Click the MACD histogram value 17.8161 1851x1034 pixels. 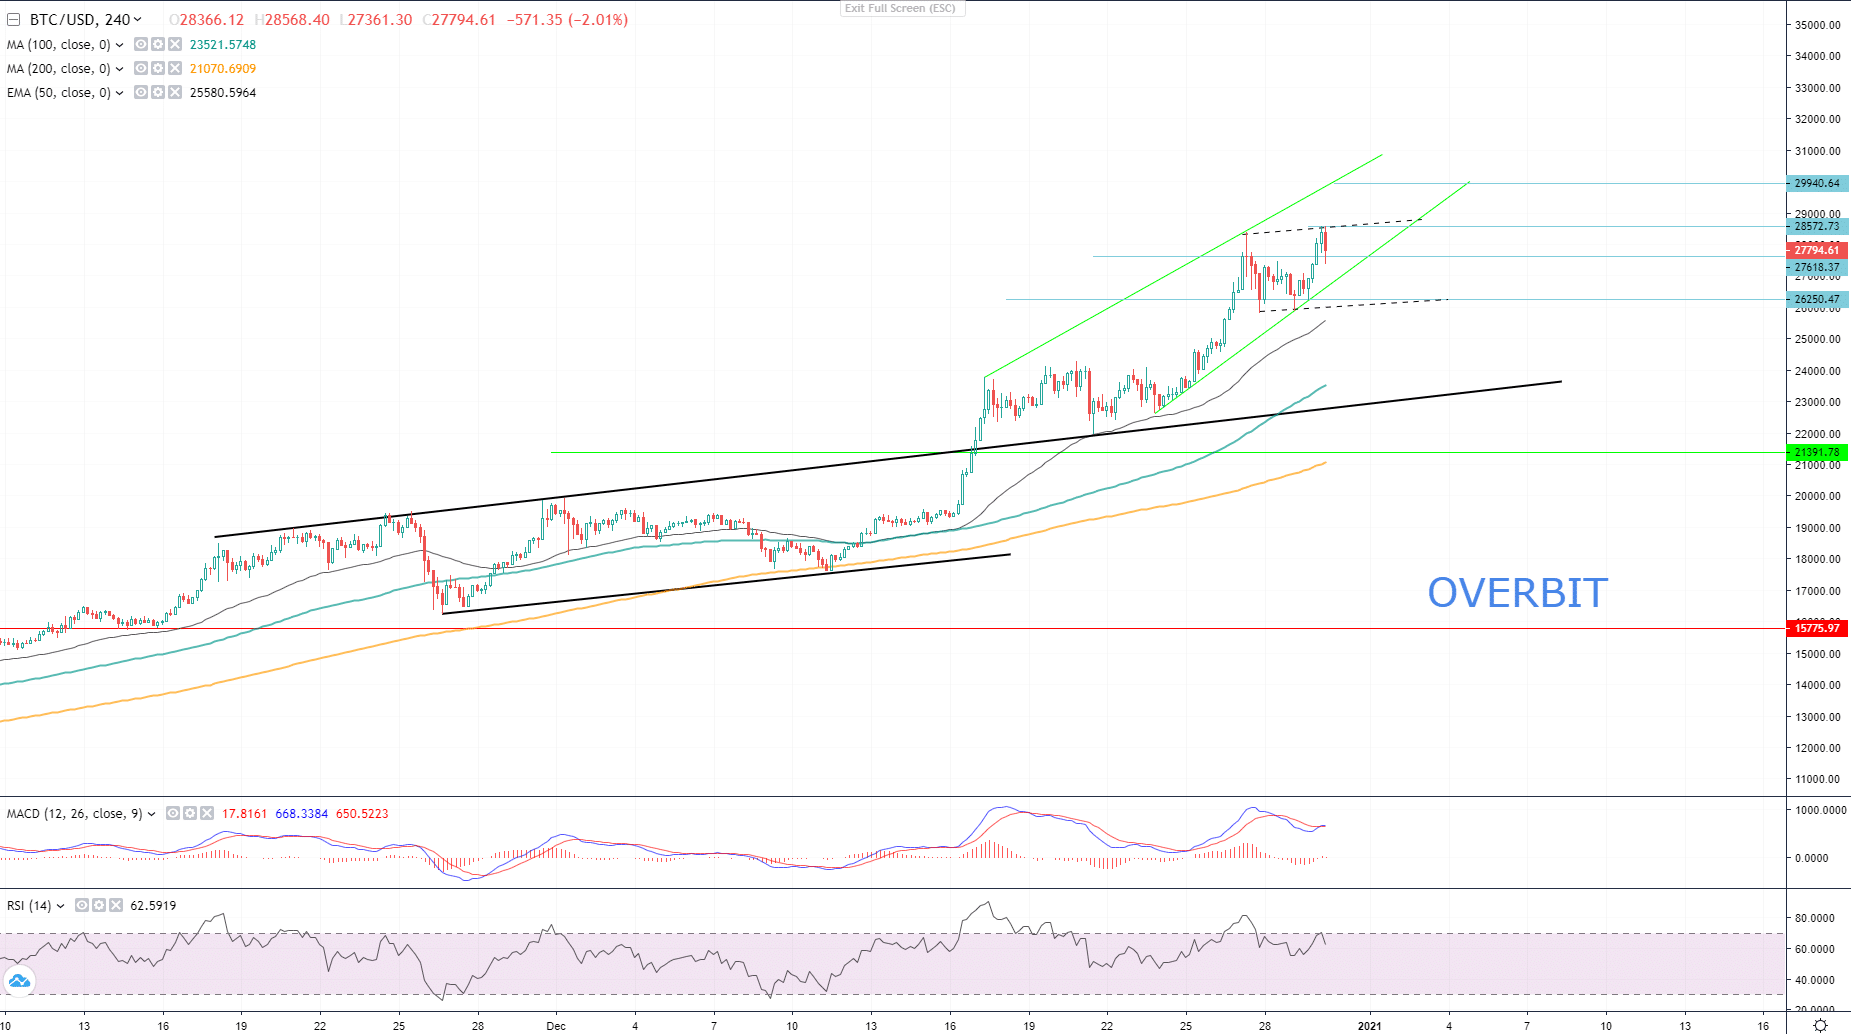tap(244, 814)
